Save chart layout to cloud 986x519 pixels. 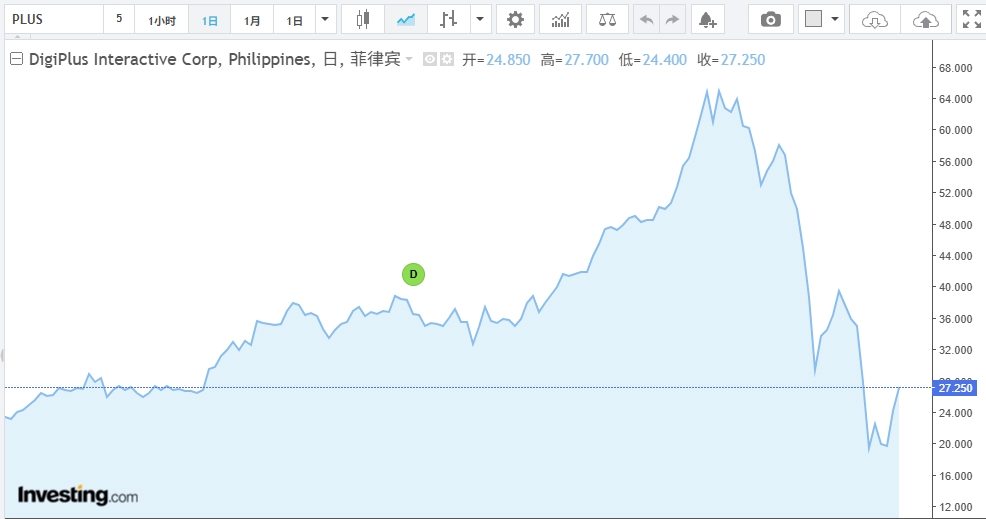point(926,20)
